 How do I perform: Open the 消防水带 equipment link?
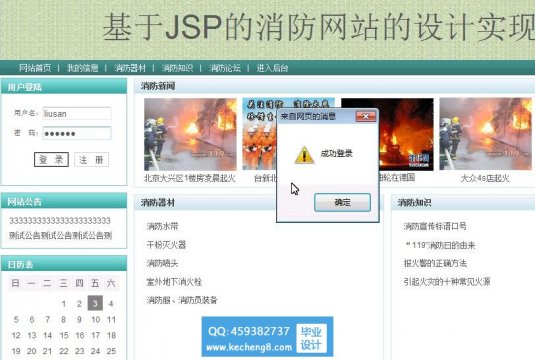tap(162, 226)
